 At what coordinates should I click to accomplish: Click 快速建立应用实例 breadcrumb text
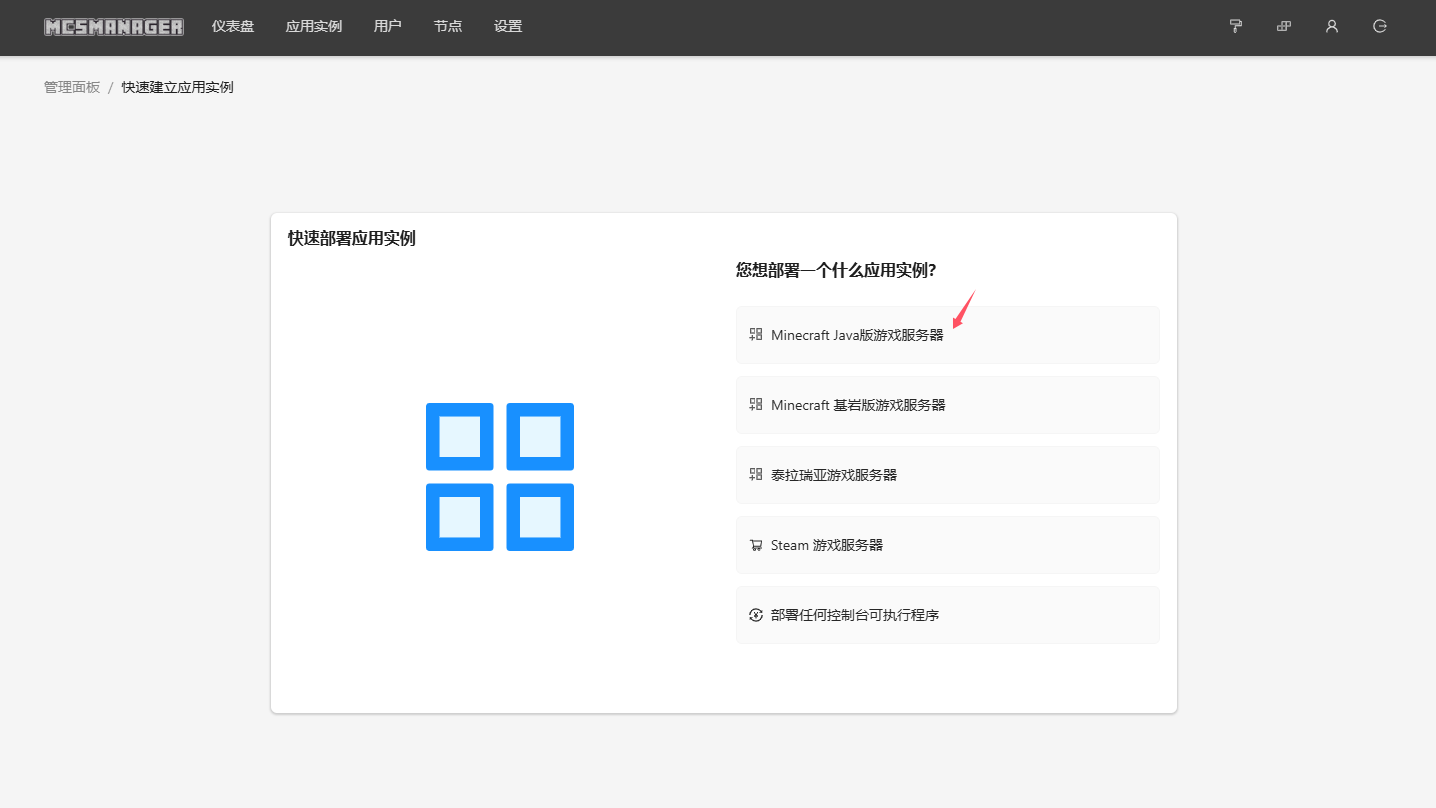178,87
